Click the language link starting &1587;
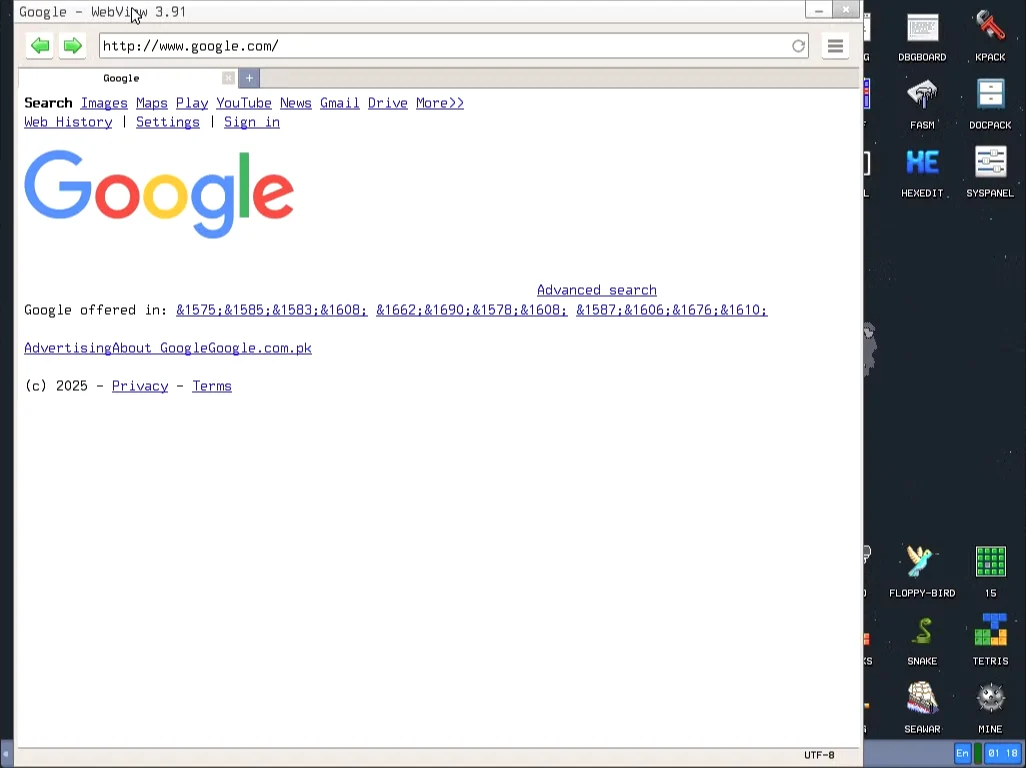 (x=671, y=309)
